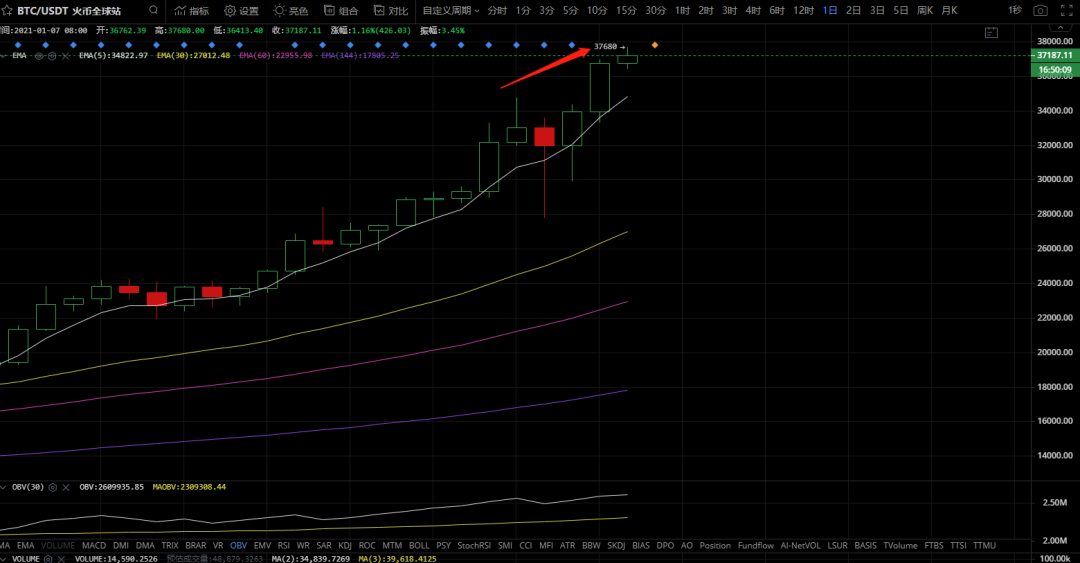Open the 指标 indicators menu
The width and height of the screenshot is (1080, 563).
(191, 11)
